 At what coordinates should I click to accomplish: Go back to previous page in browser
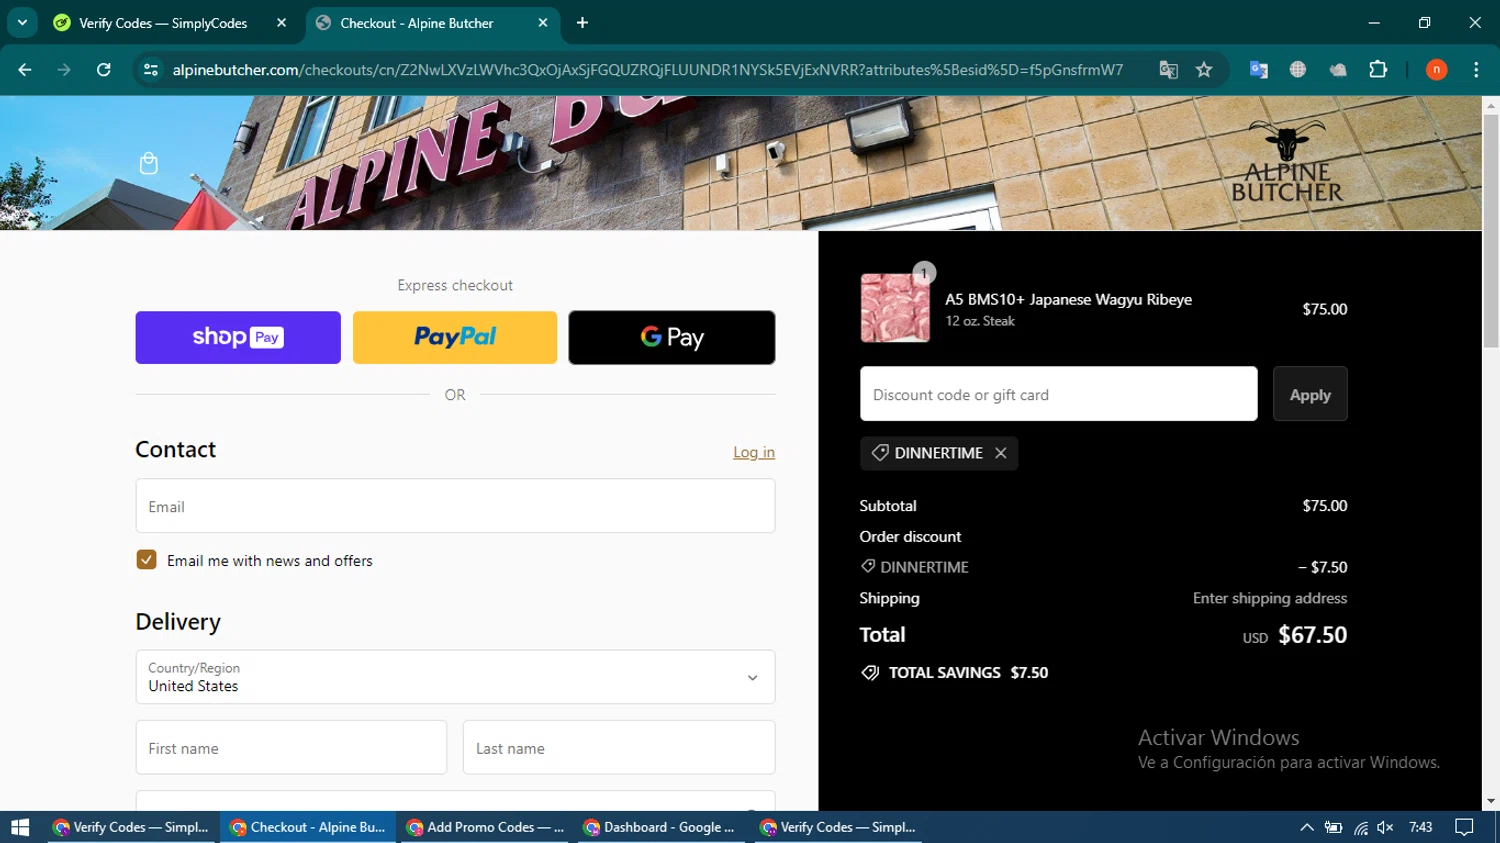click(25, 69)
